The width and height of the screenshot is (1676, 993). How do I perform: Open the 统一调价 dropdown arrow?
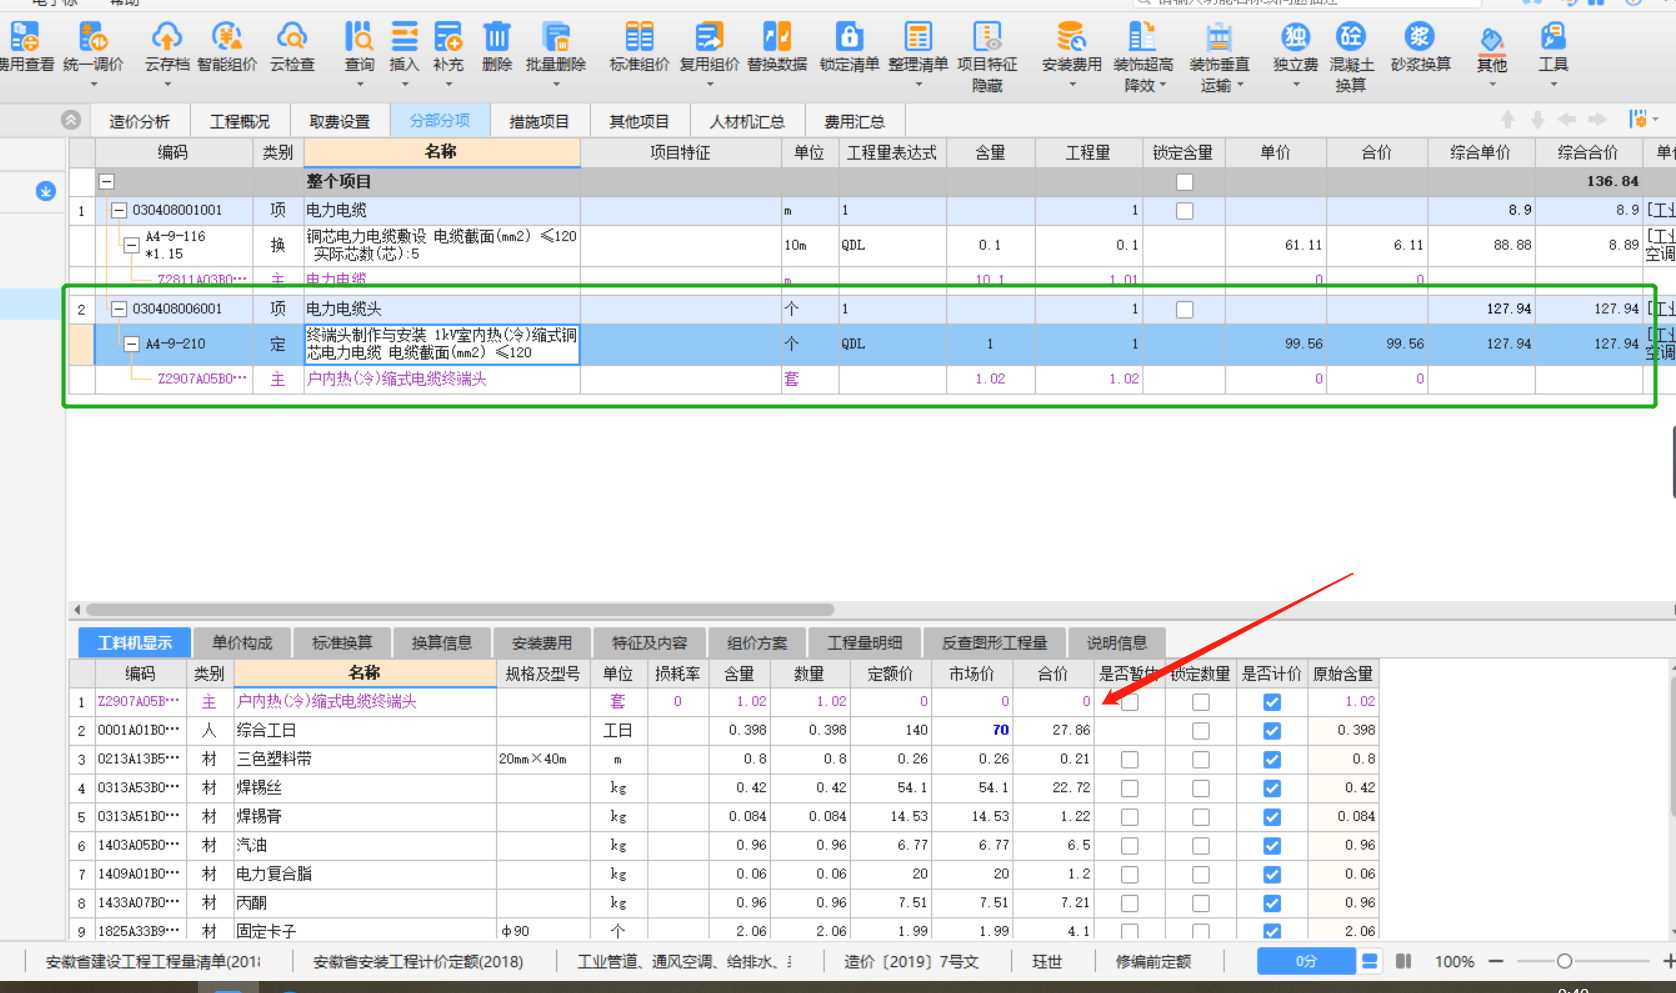(93, 85)
